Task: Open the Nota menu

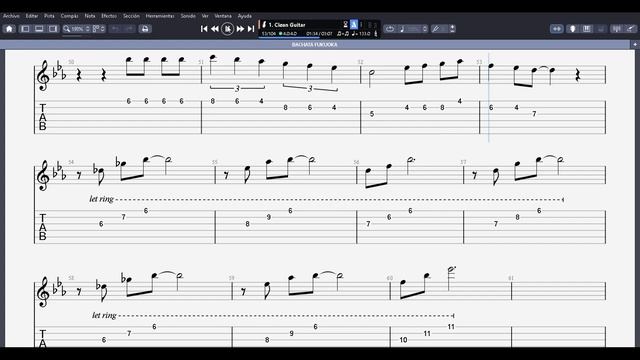Action: click(90, 16)
